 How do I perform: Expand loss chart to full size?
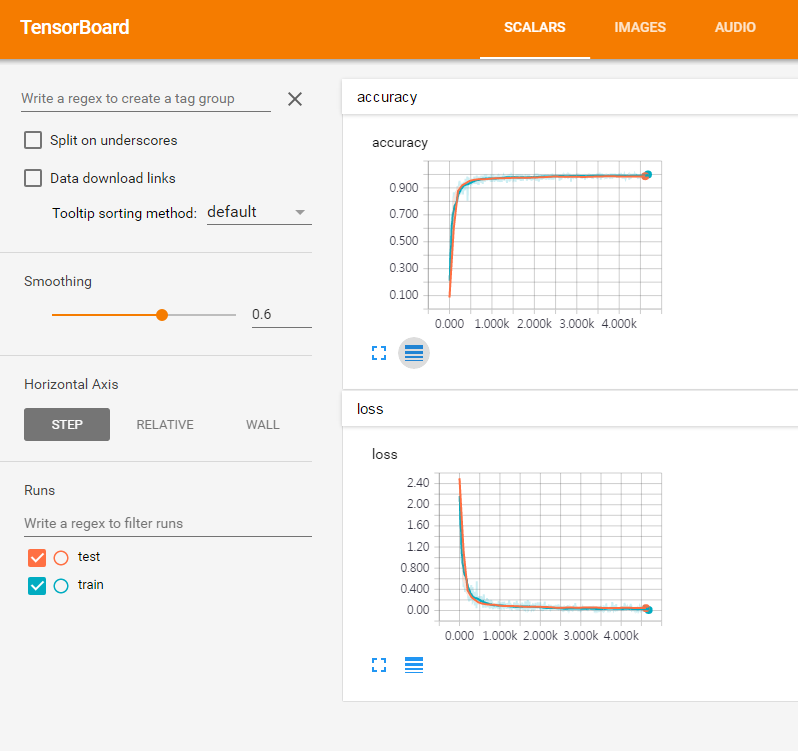(x=379, y=665)
